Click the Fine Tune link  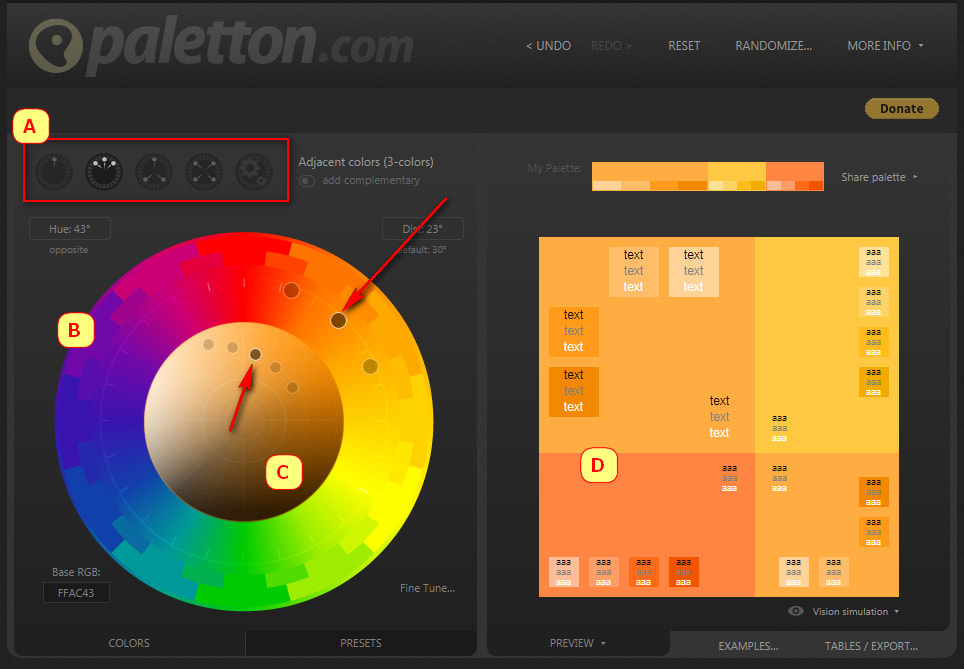[x=427, y=588]
